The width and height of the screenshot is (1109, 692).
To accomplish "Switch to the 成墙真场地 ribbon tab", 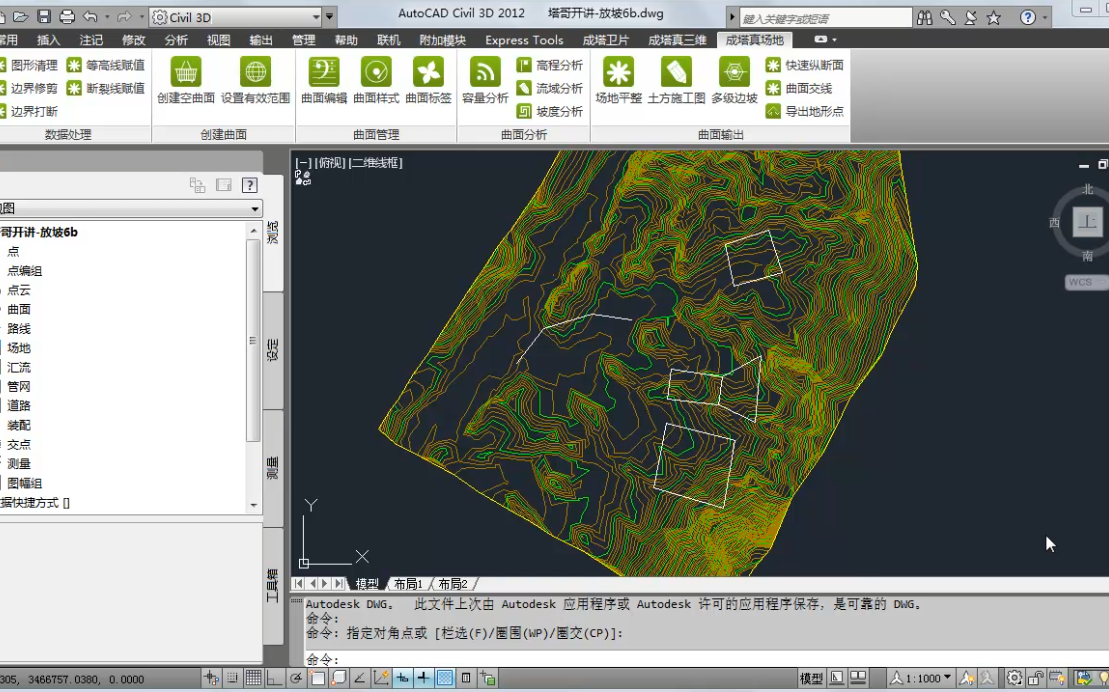I will coord(753,41).
